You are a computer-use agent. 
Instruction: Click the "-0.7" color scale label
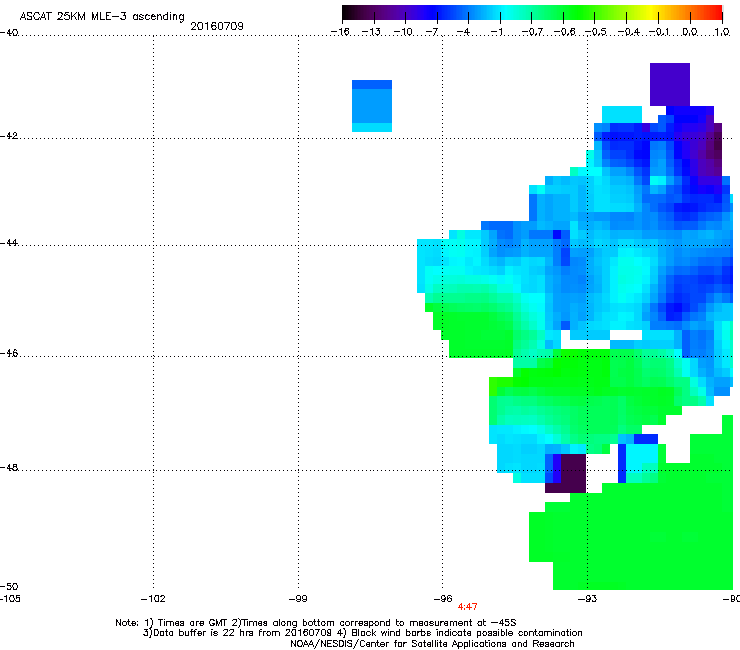532,32
